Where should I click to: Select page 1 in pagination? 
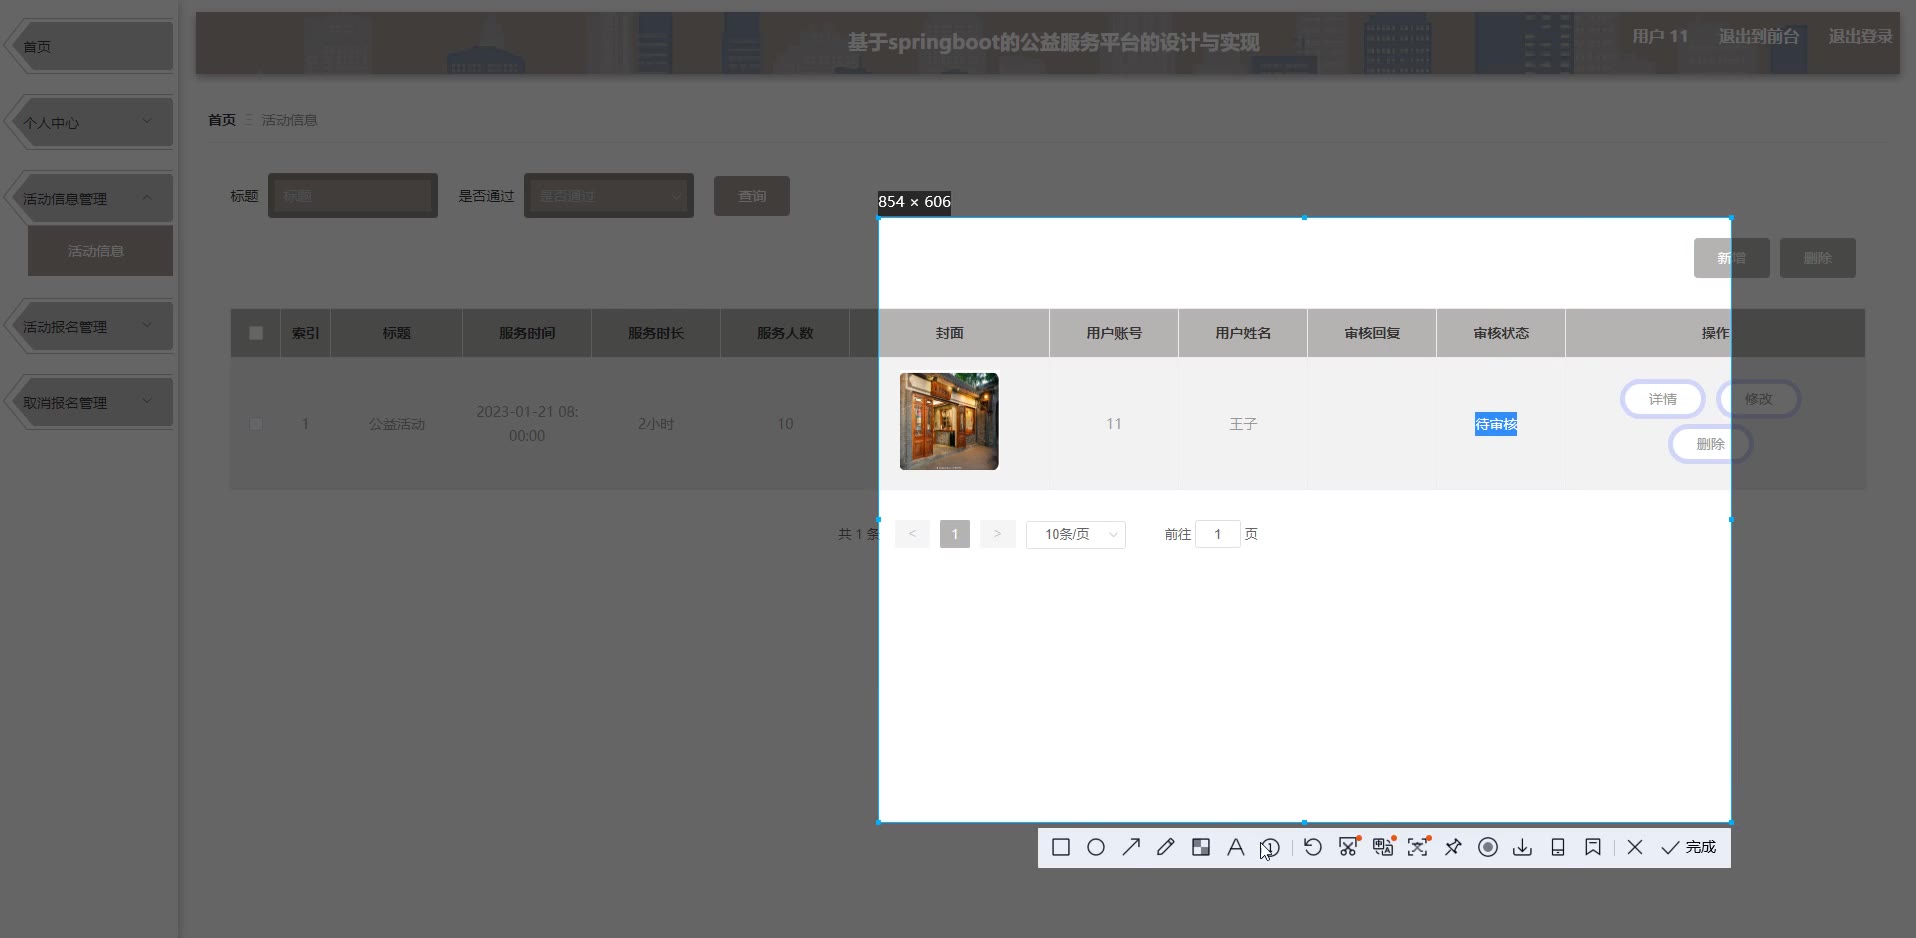[x=955, y=534]
